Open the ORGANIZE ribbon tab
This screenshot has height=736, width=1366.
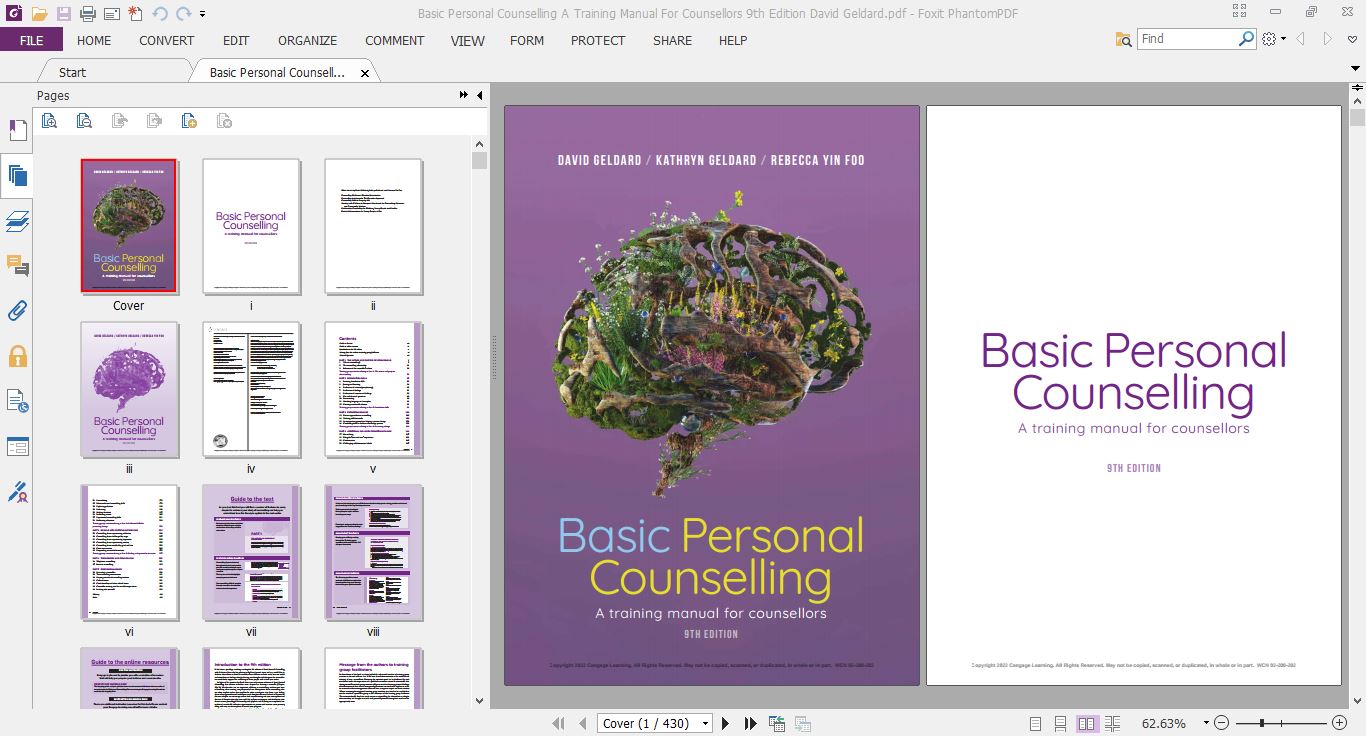[307, 40]
